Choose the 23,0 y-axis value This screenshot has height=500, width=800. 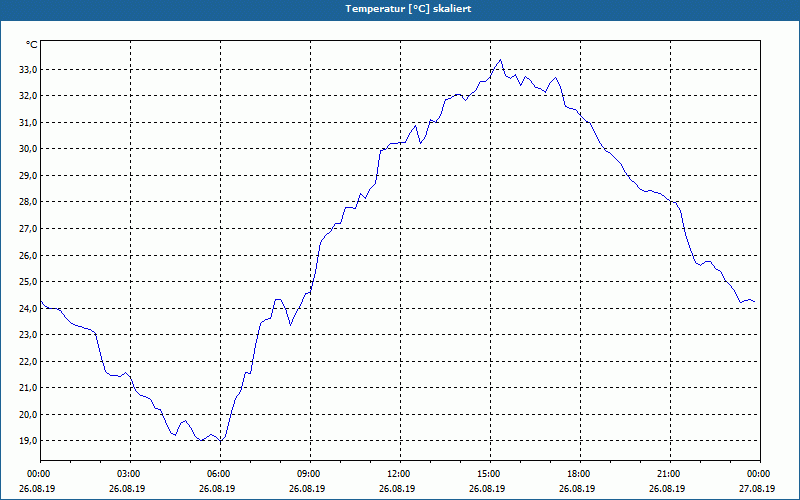pos(28,335)
